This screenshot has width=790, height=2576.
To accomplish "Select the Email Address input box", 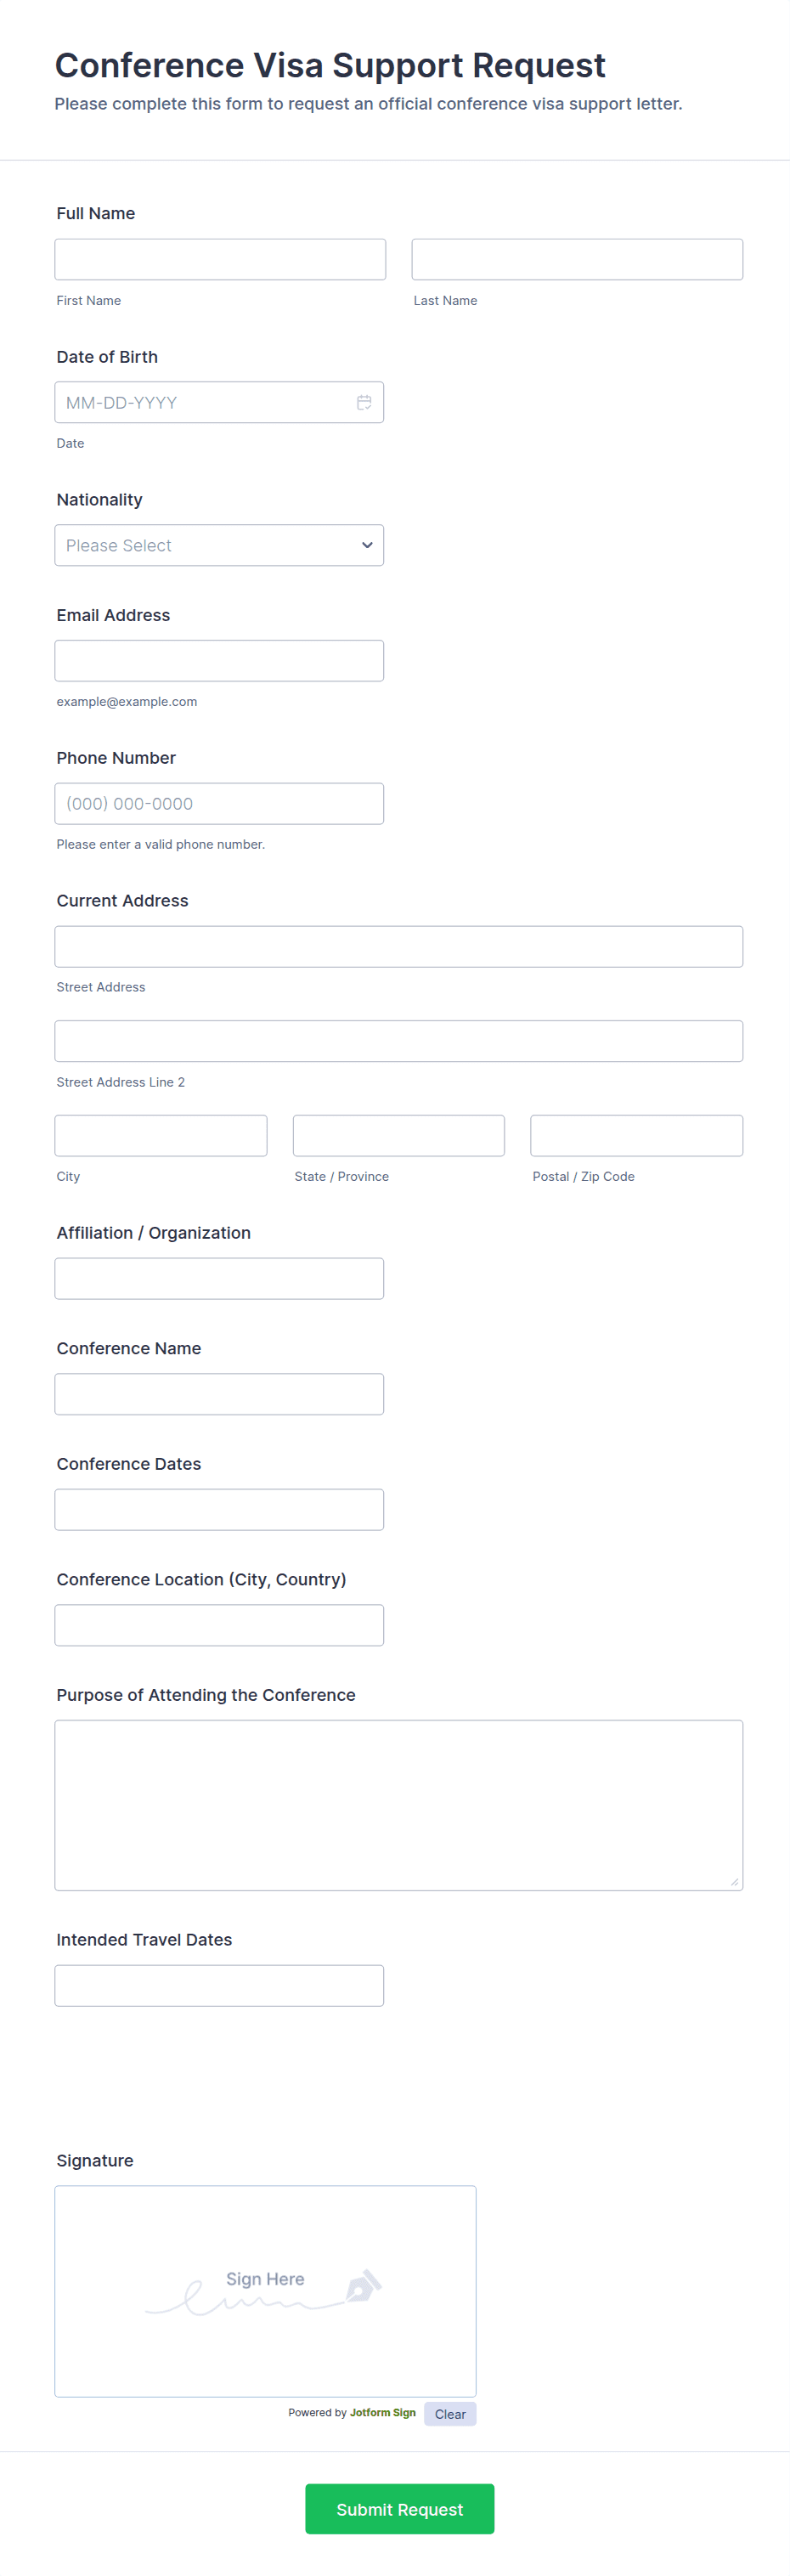I will pyautogui.click(x=219, y=661).
